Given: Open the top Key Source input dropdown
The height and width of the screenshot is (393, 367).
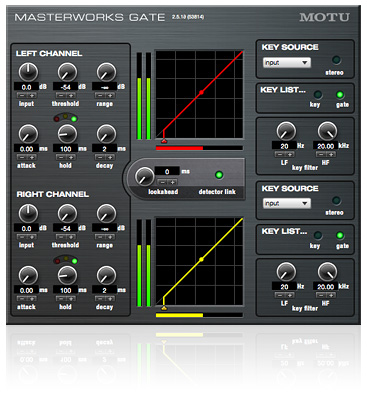Looking at the screenshot, I should [287, 63].
